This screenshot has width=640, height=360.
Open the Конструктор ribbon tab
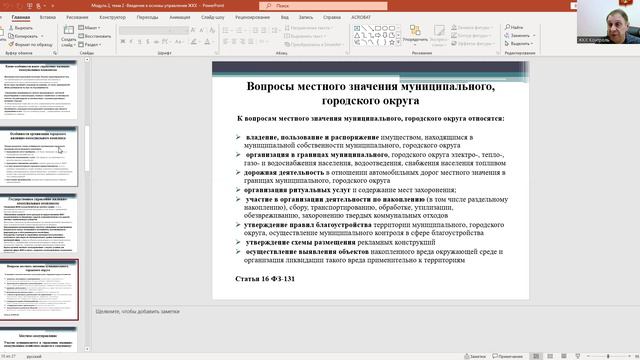pyautogui.click(x=112, y=18)
